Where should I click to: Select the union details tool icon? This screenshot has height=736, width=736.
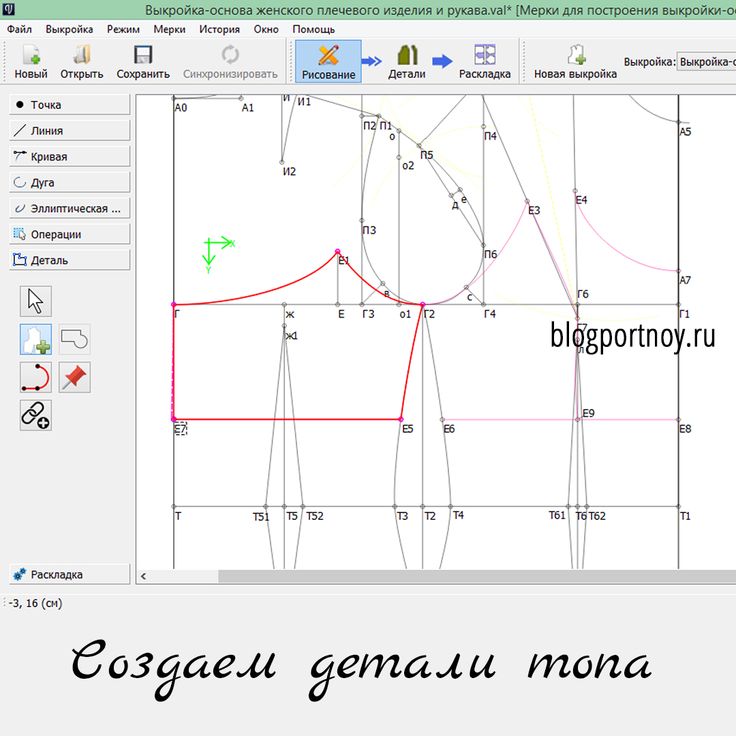[x=75, y=339]
